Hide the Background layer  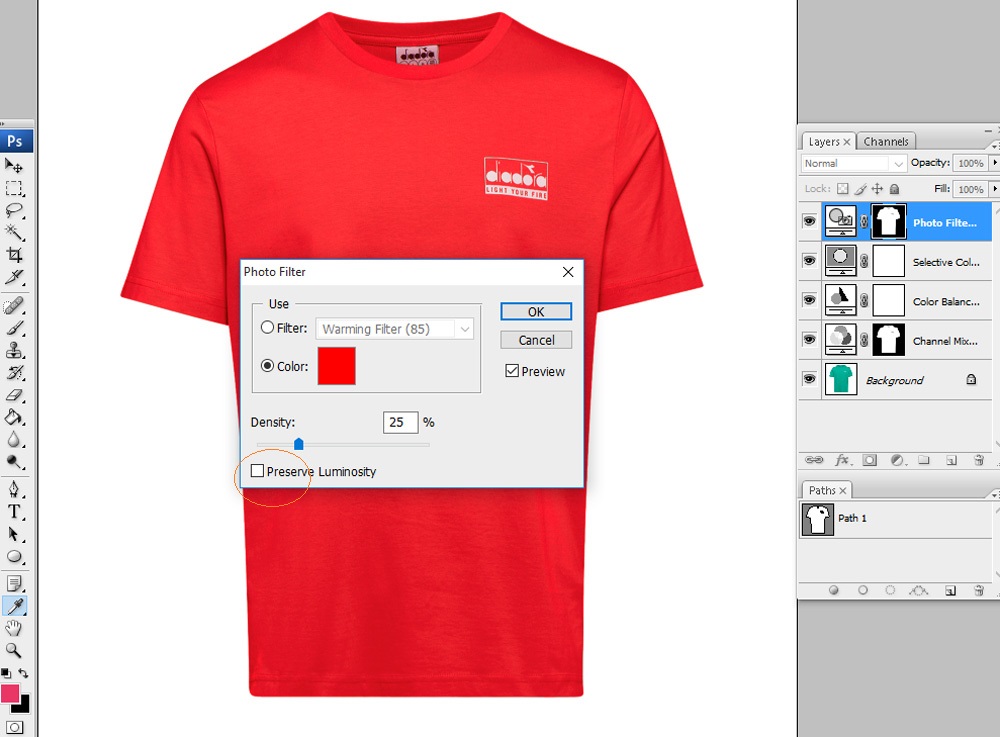(809, 379)
